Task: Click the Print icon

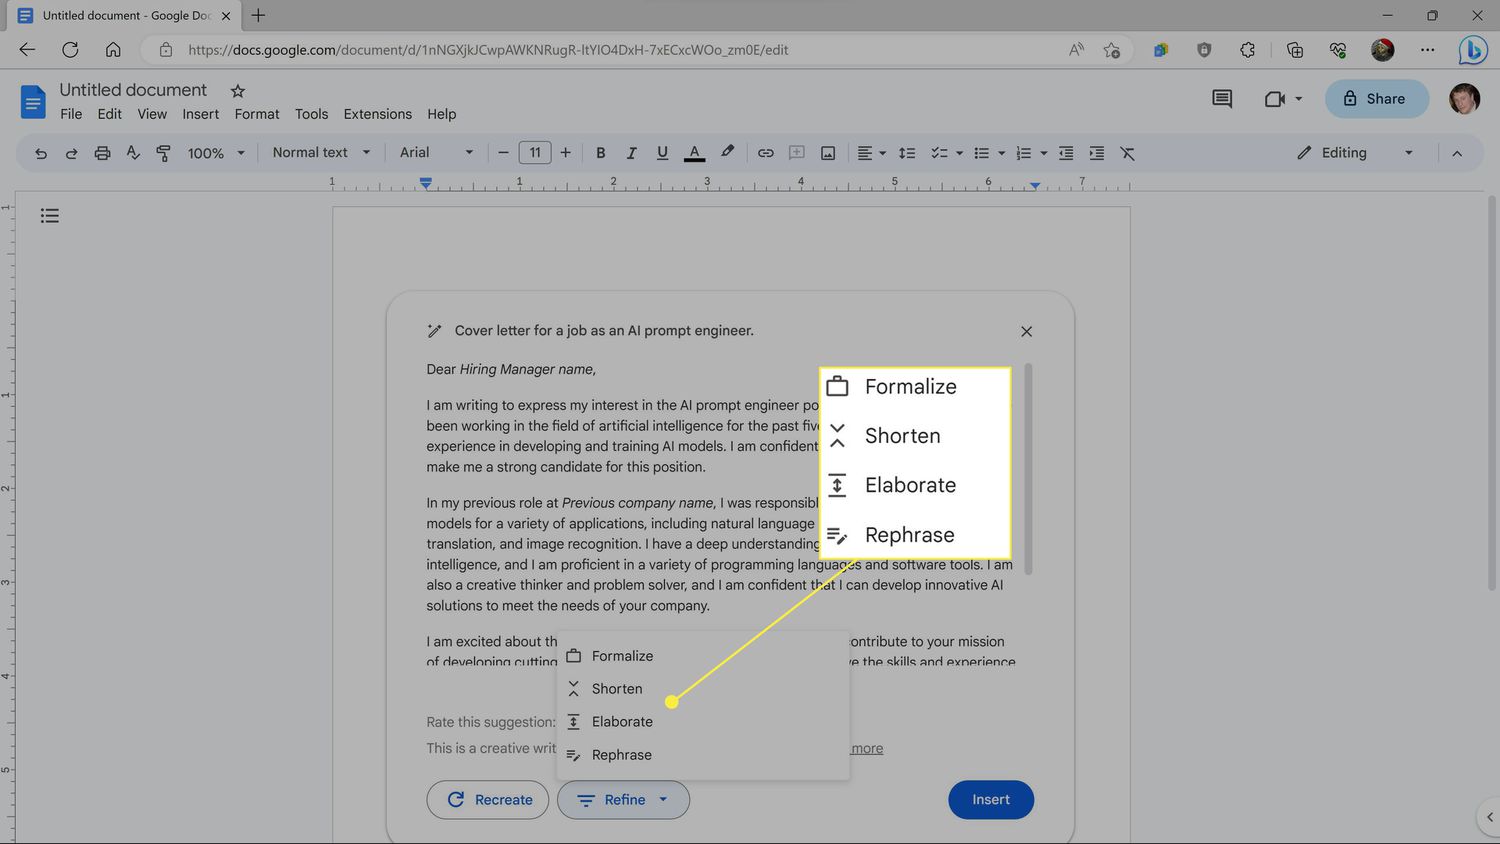Action: pyautogui.click(x=102, y=153)
